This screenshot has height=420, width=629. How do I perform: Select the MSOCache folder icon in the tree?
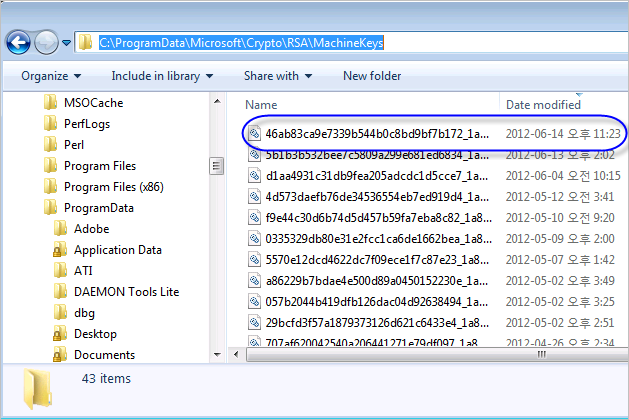click(50, 102)
